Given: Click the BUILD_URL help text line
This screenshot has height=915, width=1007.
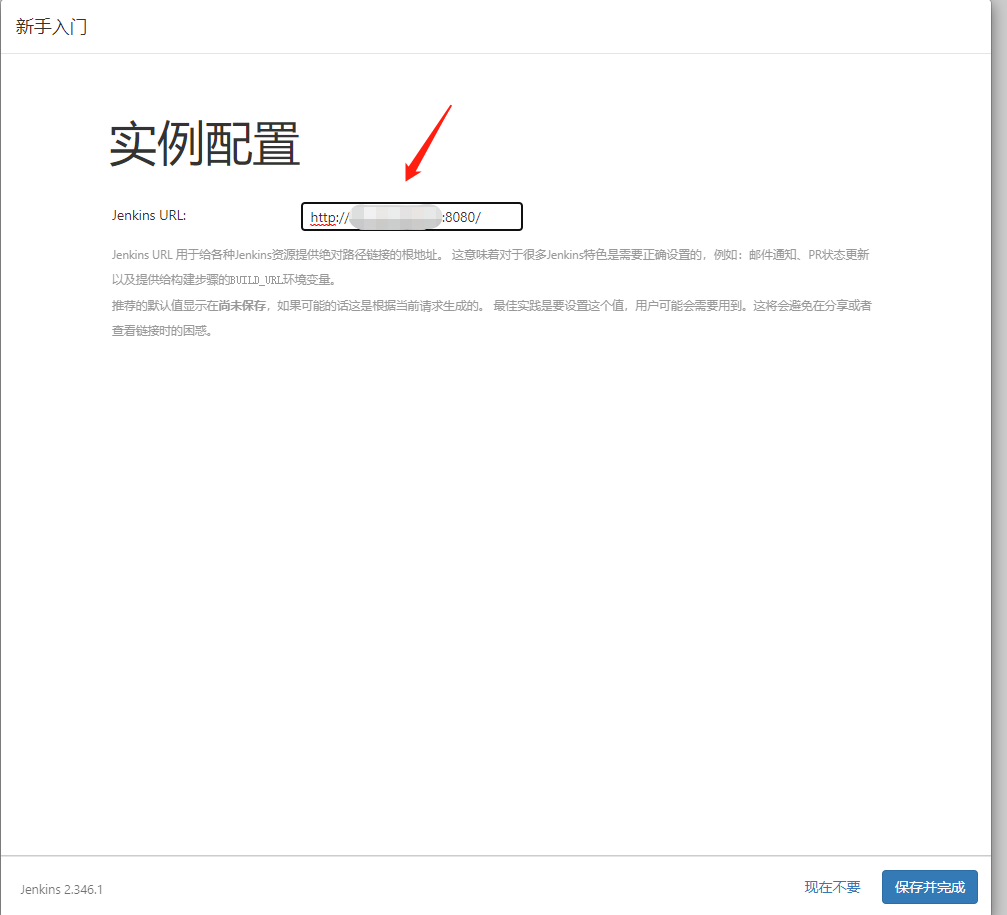Looking at the screenshot, I should pos(224,280).
